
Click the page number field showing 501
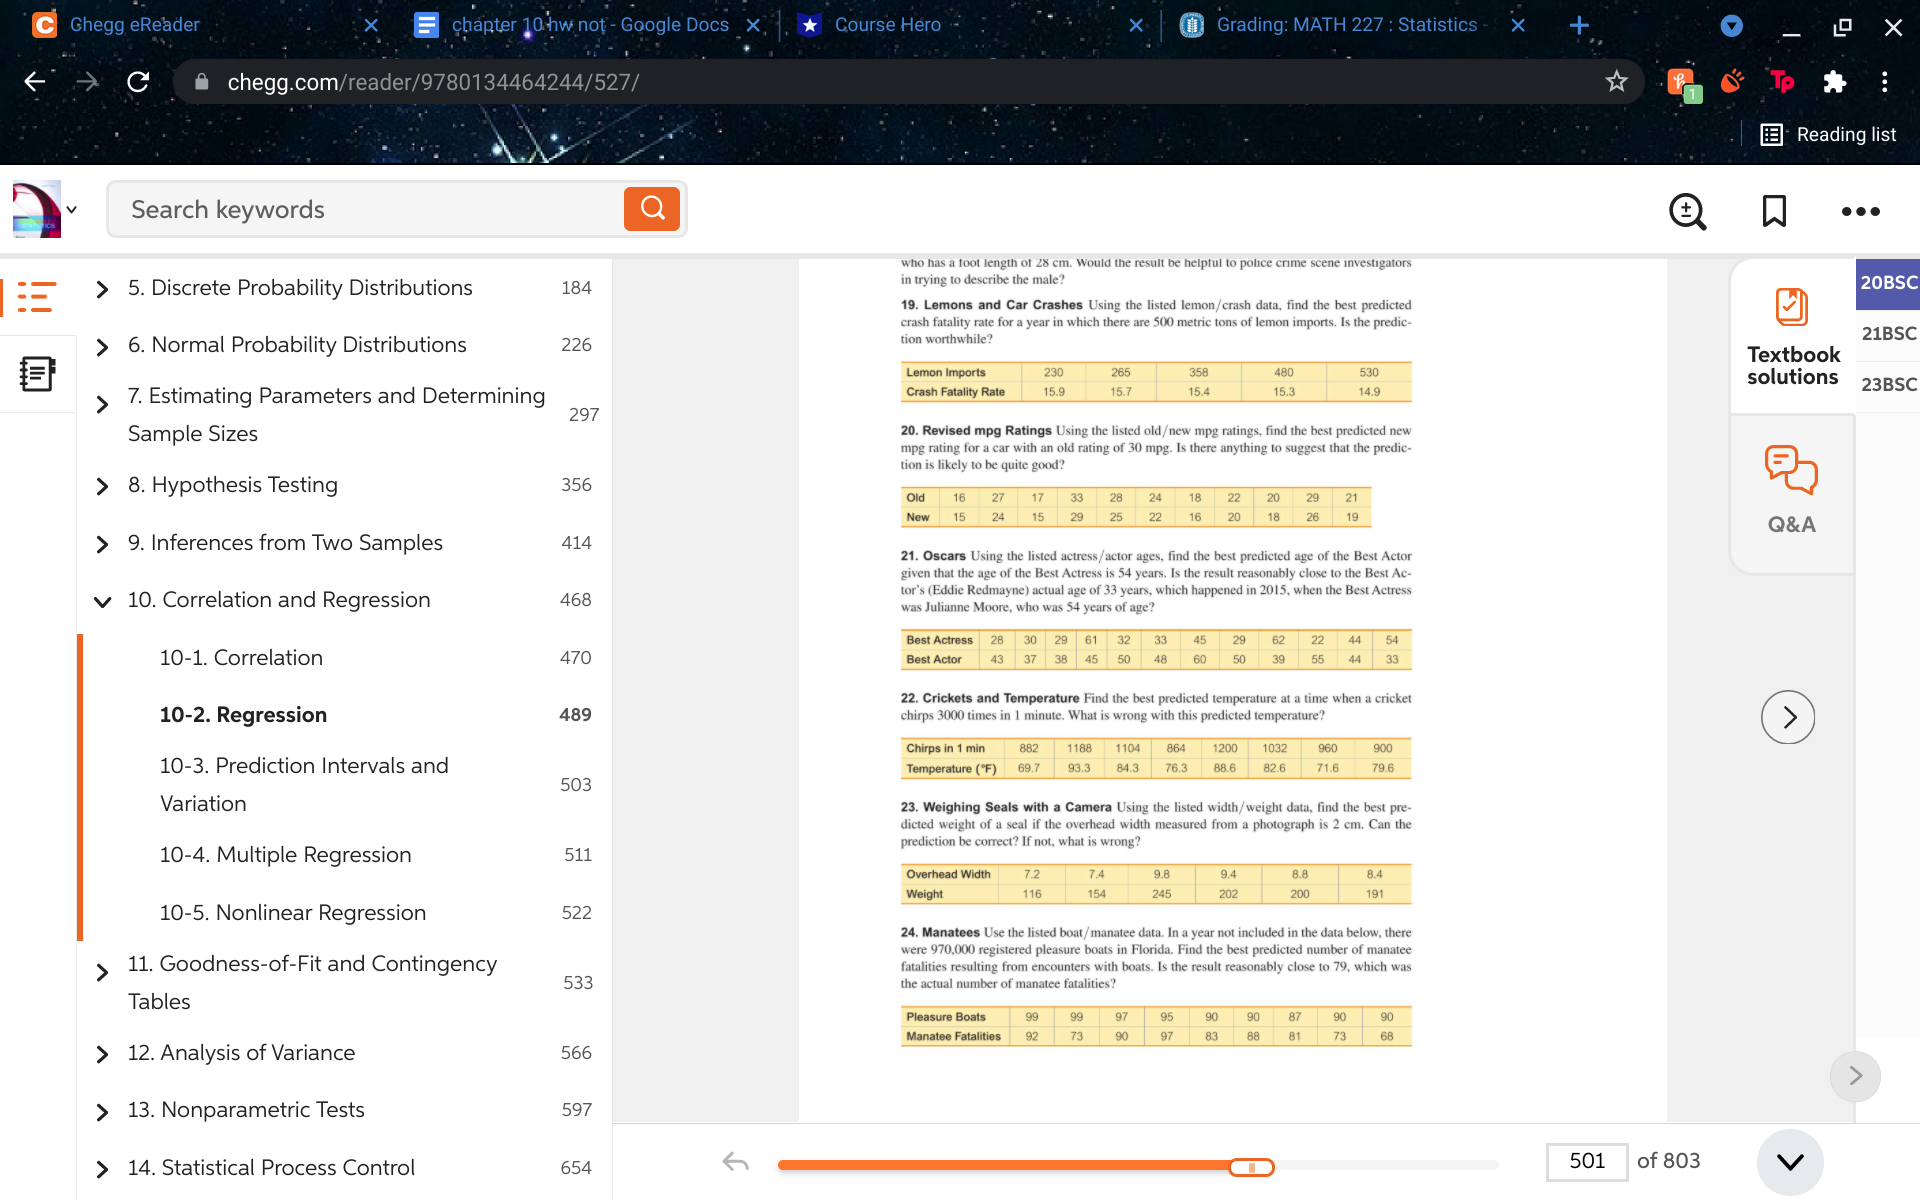point(1588,1161)
